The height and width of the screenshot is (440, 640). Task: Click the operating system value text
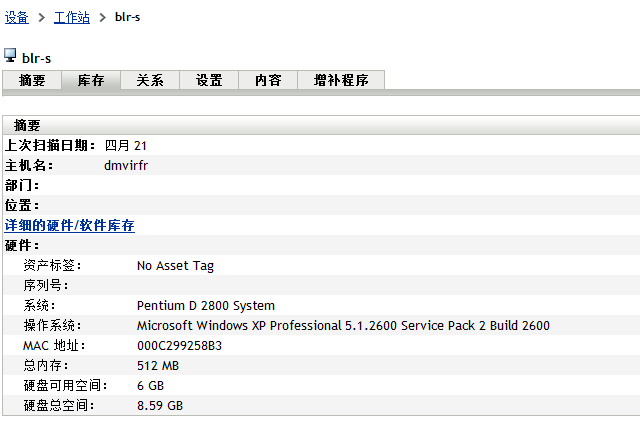(x=342, y=326)
